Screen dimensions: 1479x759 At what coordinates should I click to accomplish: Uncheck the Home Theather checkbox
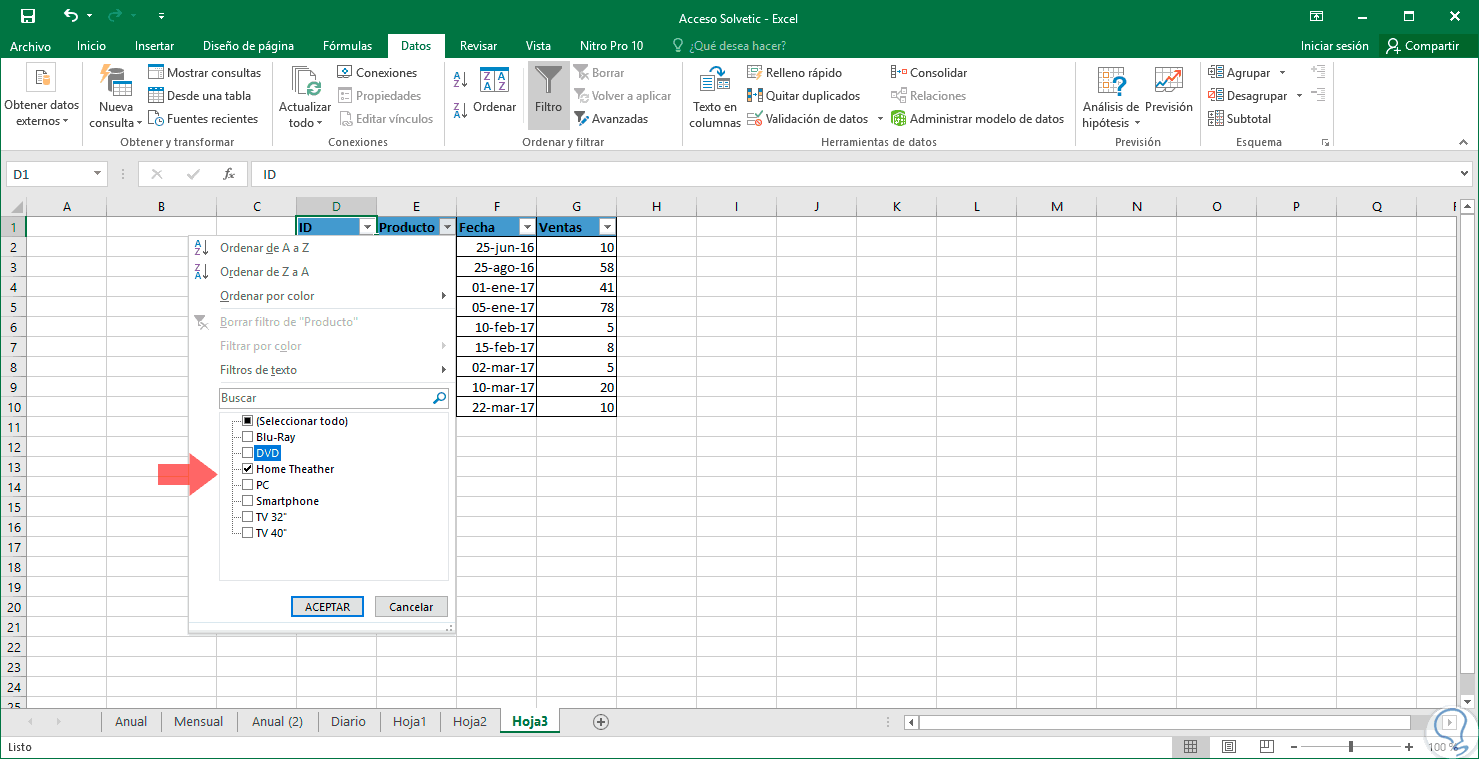[x=247, y=469]
